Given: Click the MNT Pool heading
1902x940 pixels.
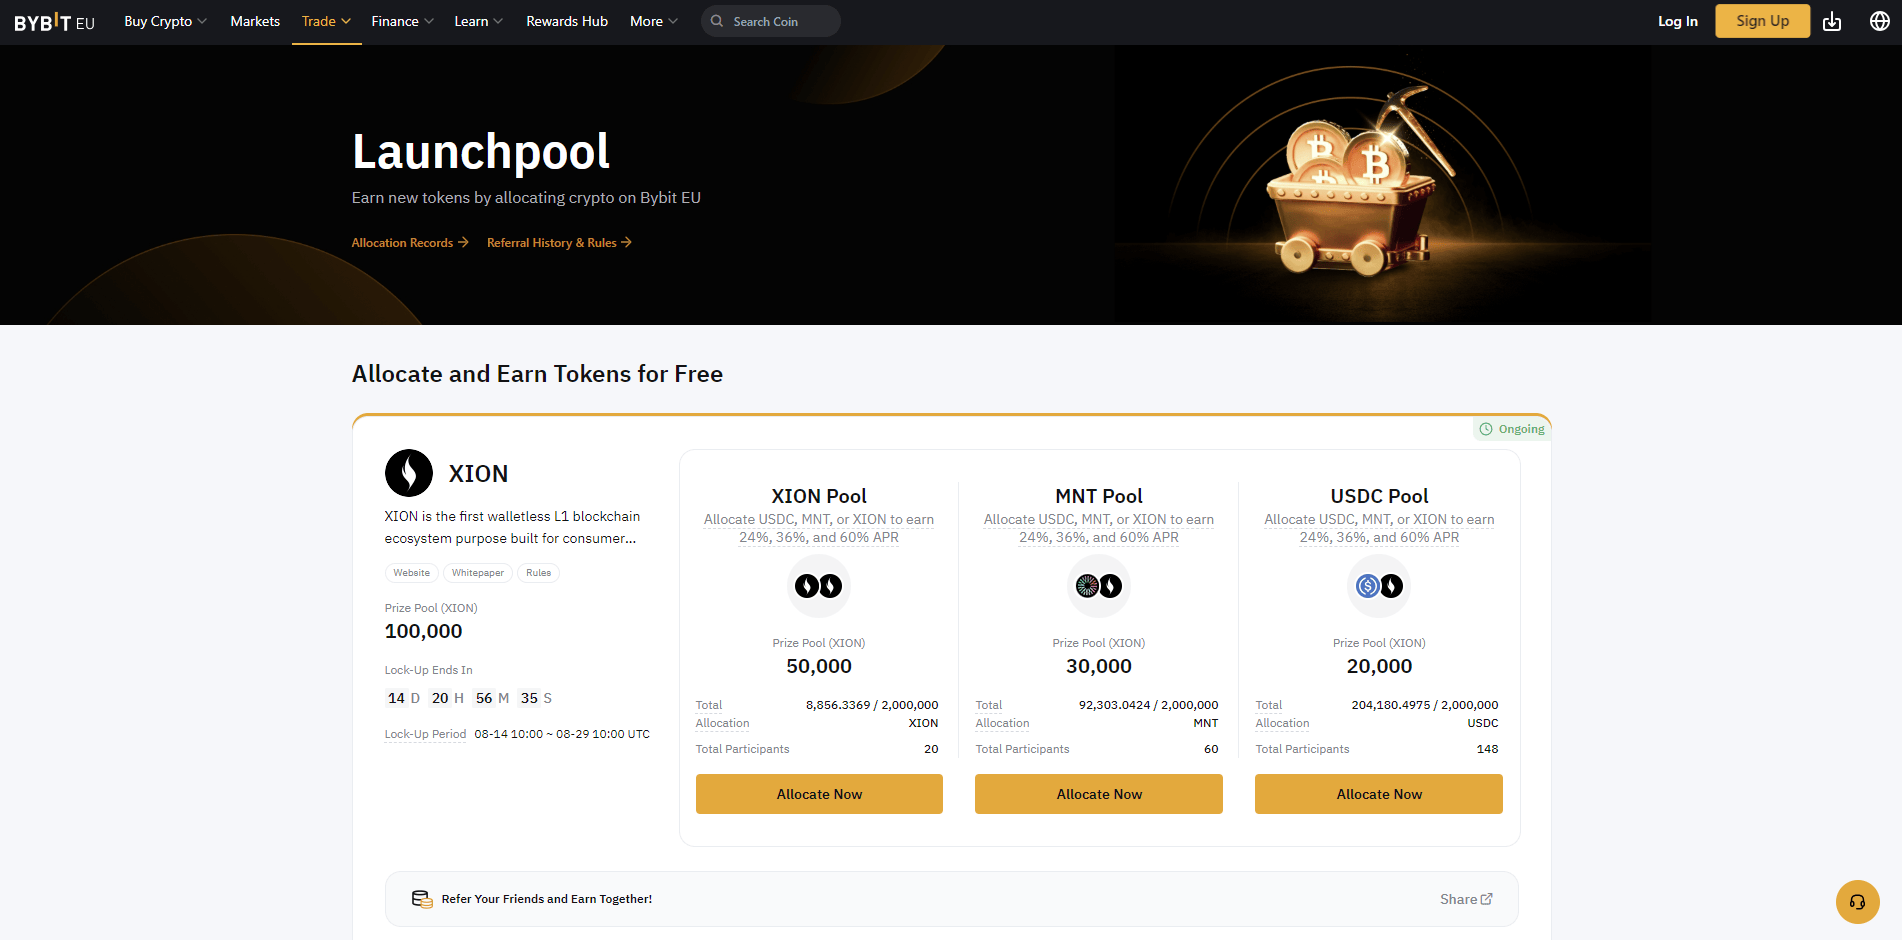Looking at the screenshot, I should pyautogui.click(x=1099, y=496).
